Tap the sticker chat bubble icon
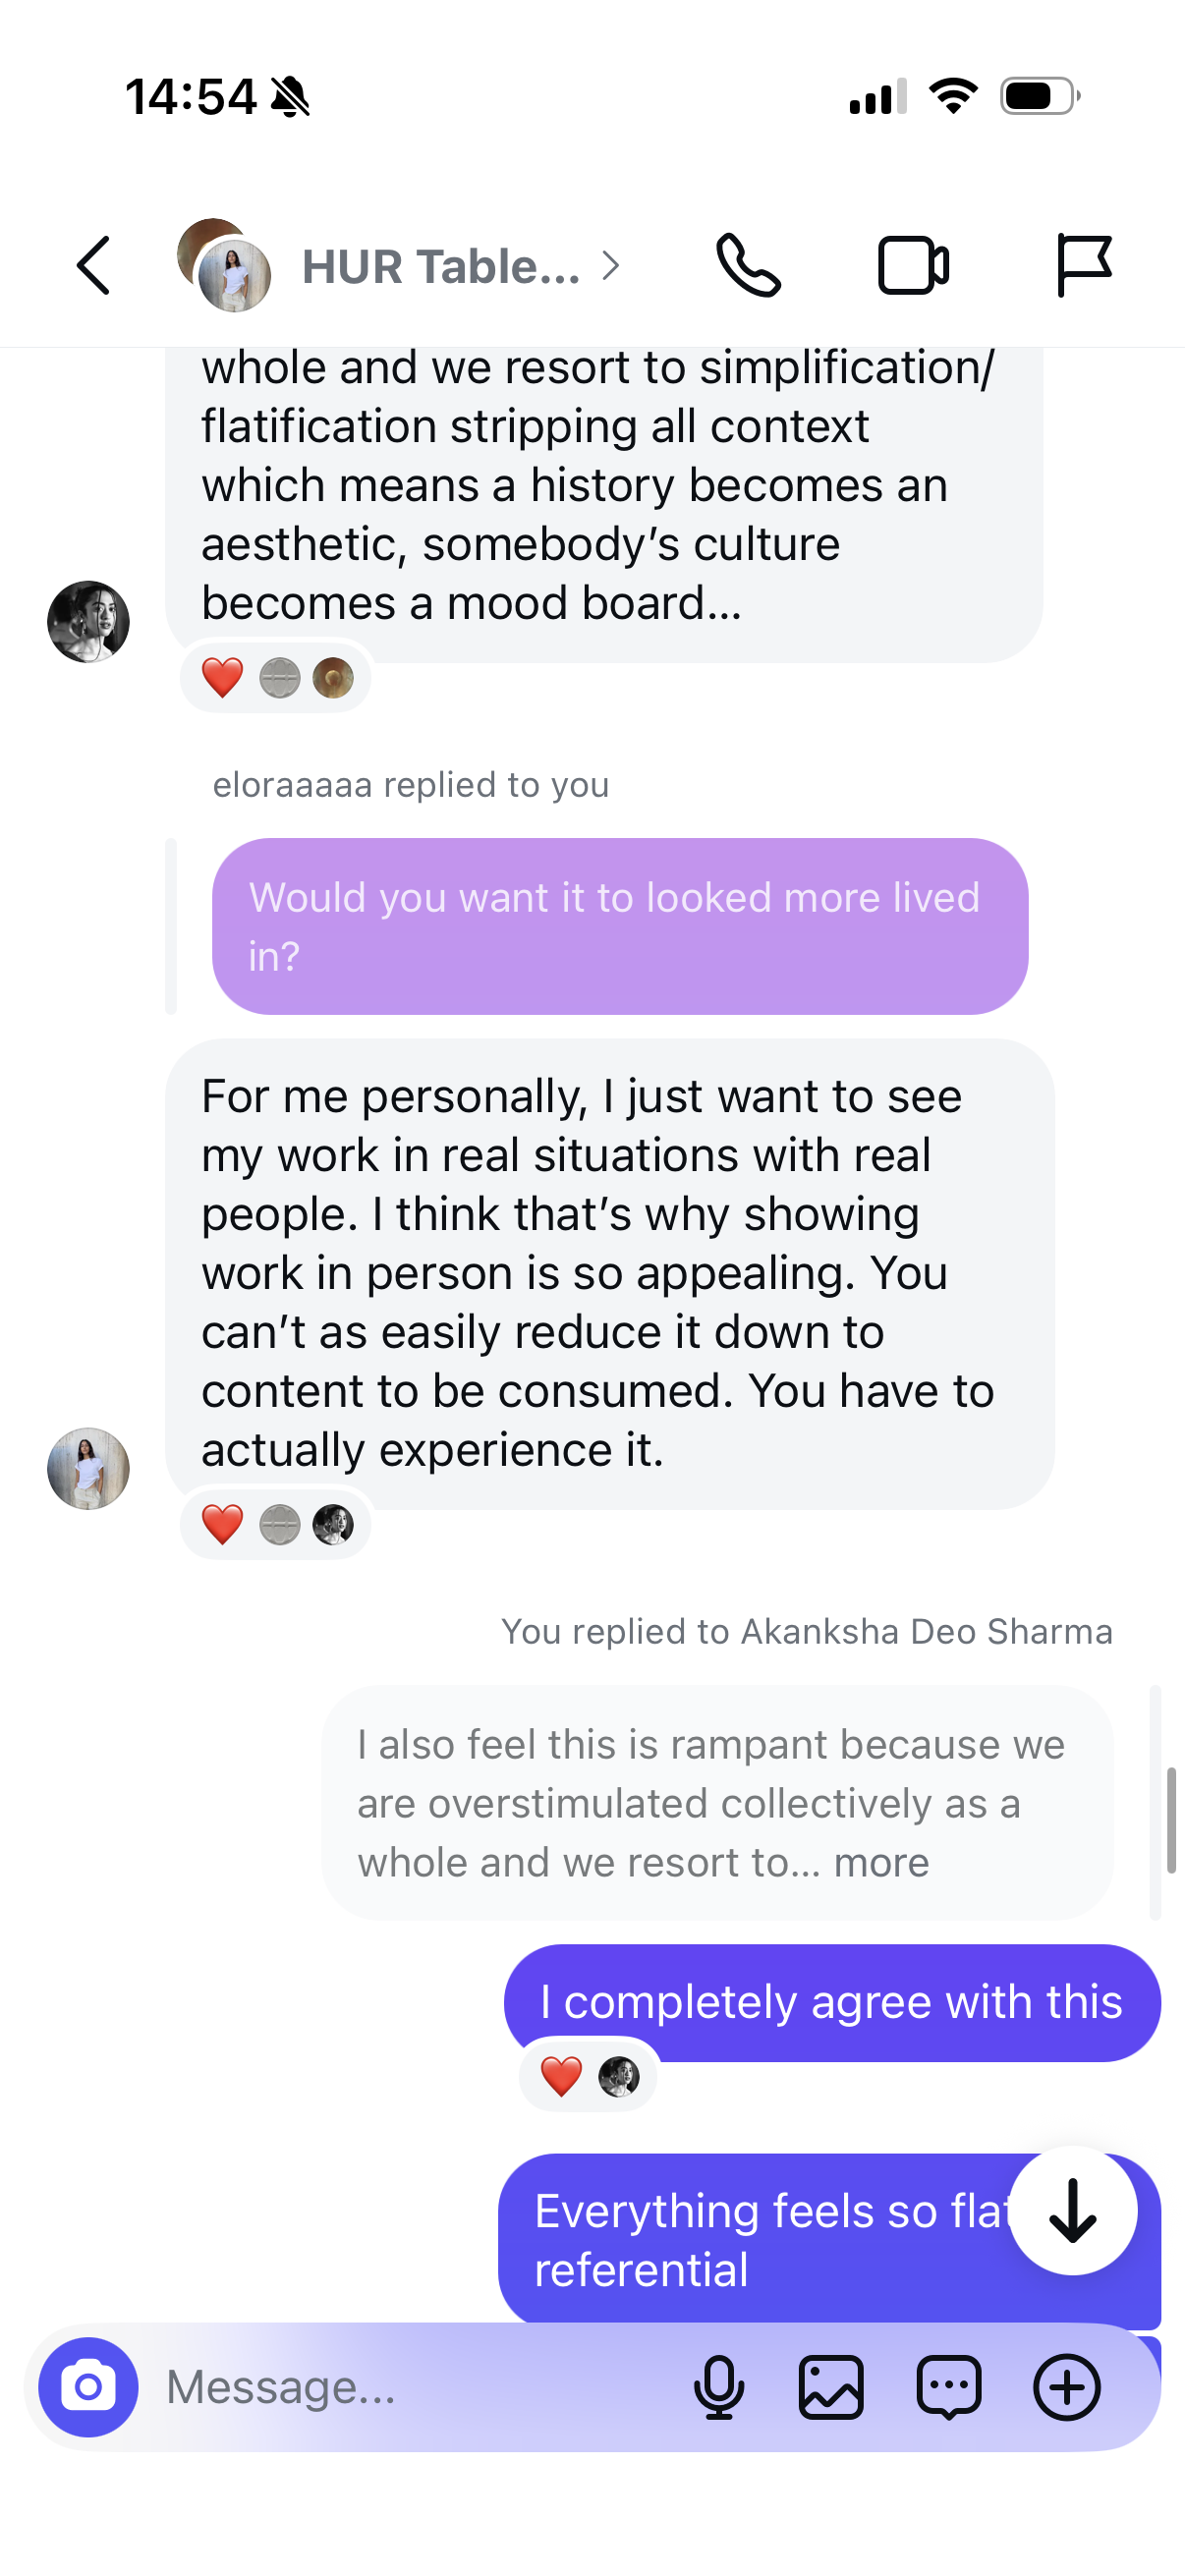Viewport: 1185px width, 2576px height. click(x=948, y=2387)
